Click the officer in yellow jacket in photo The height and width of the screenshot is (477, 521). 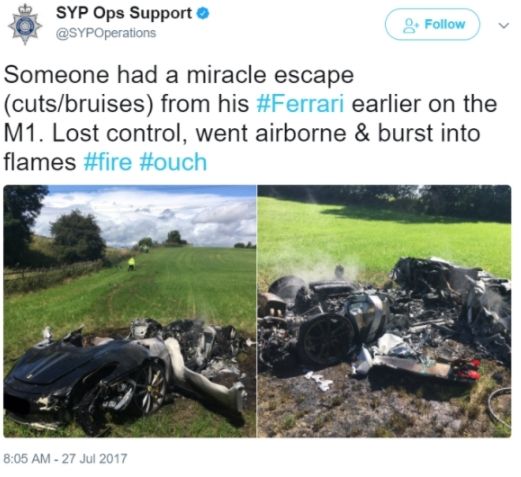[x=132, y=263]
